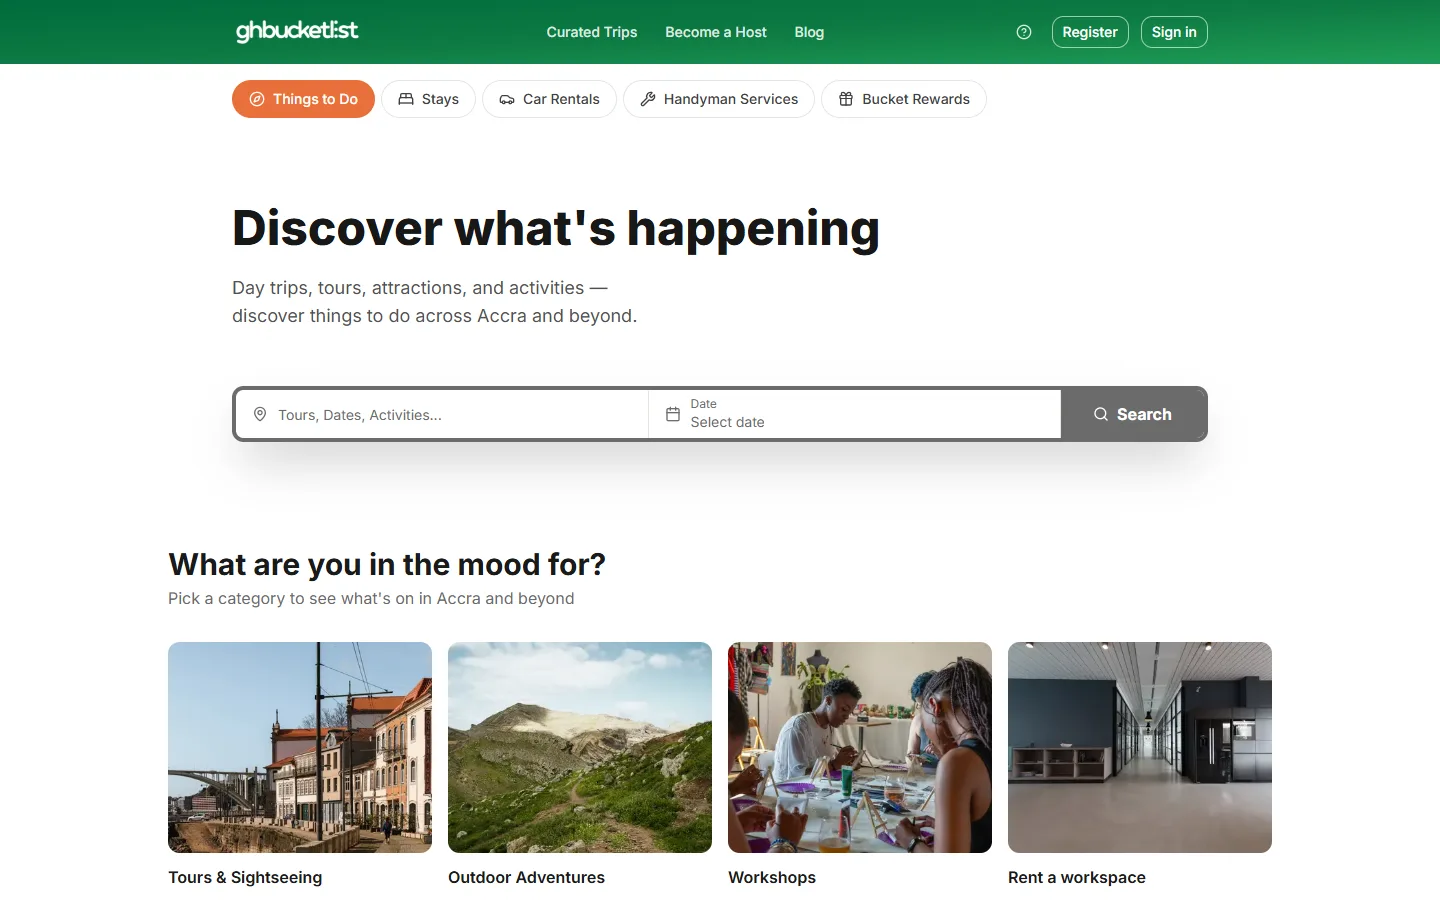
Task: Go to Become a Host page
Action: tap(716, 32)
